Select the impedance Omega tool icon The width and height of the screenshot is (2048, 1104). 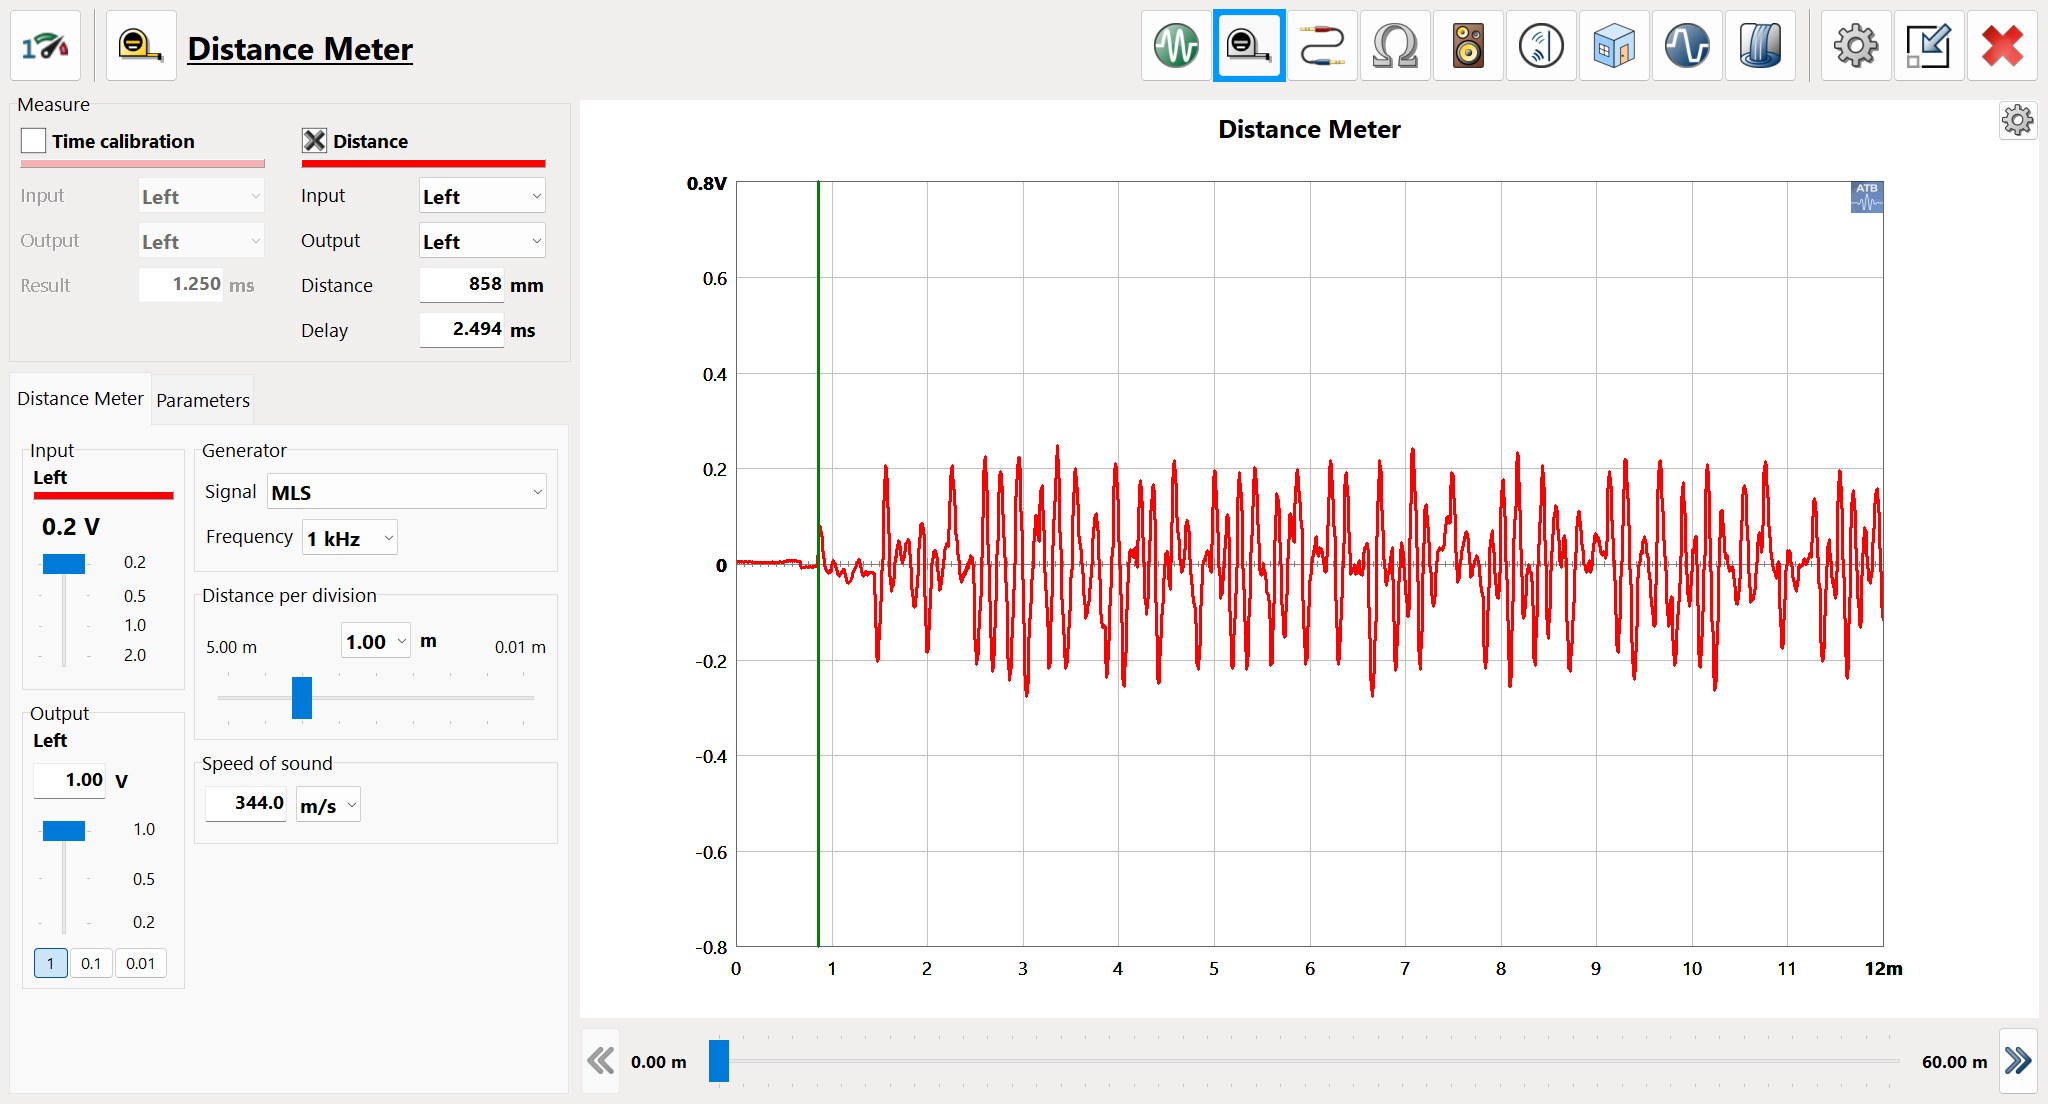coord(1395,46)
